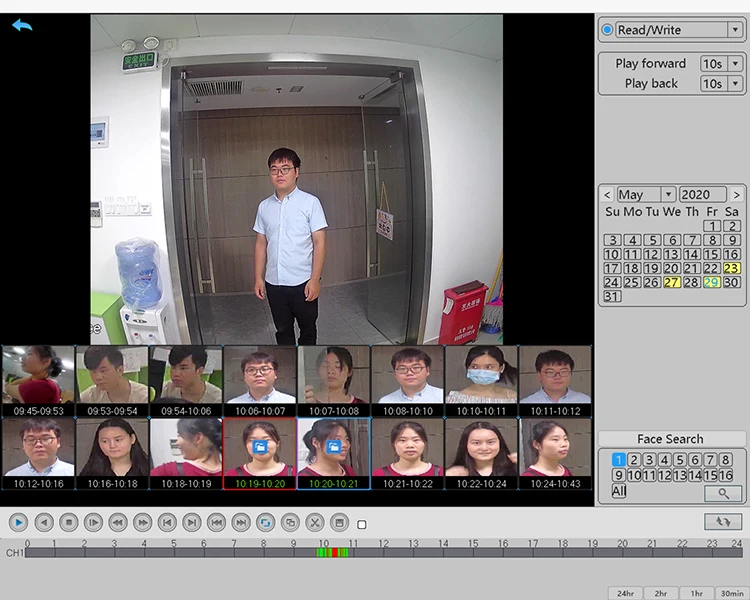Tick the checkbox beside the playback controls
Viewport: 750px width, 600px height.
pyautogui.click(x=362, y=524)
